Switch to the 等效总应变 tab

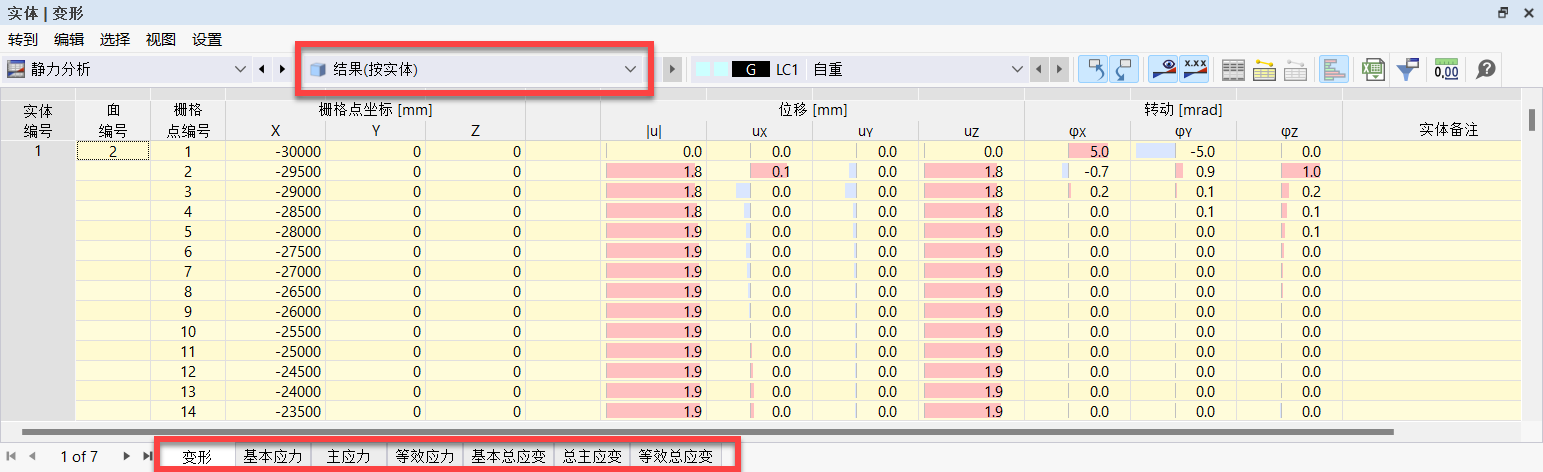676,457
